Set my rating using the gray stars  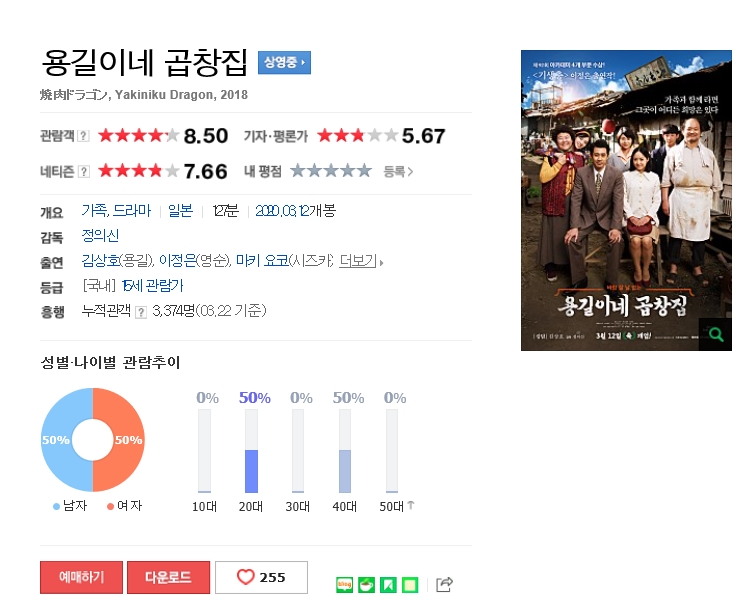pos(331,171)
